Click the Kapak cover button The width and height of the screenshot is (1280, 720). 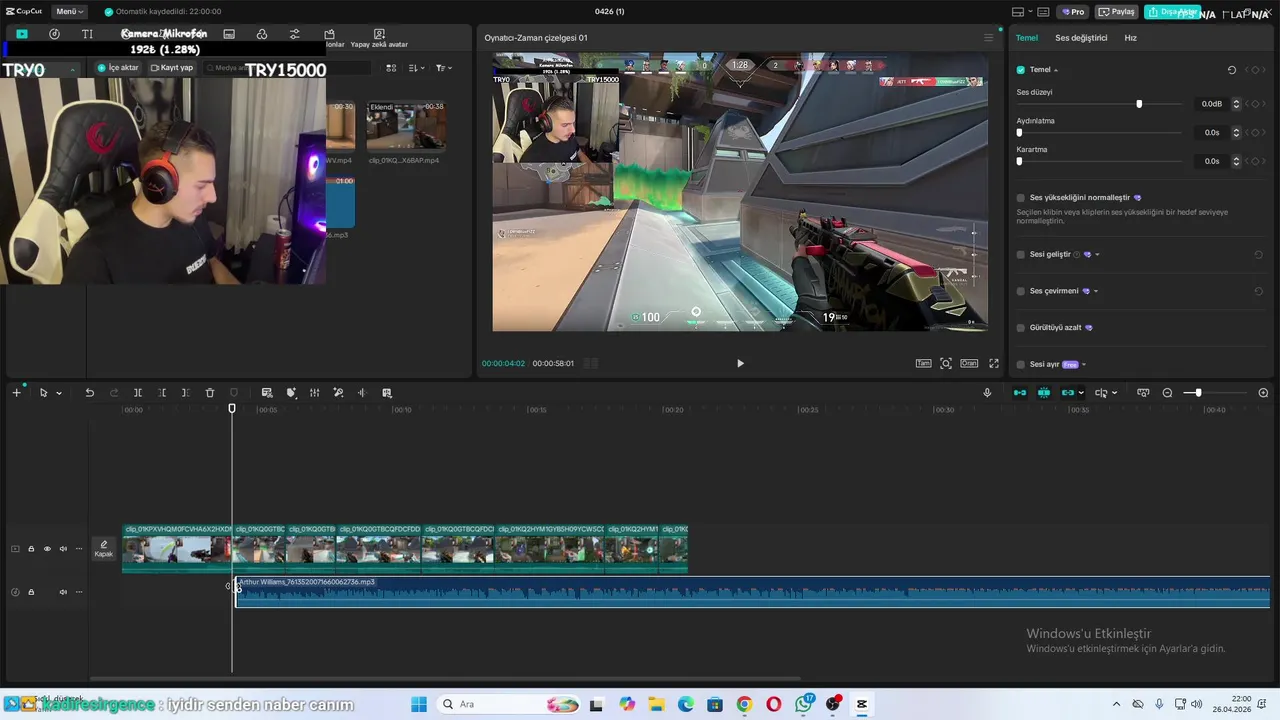pyautogui.click(x=104, y=549)
